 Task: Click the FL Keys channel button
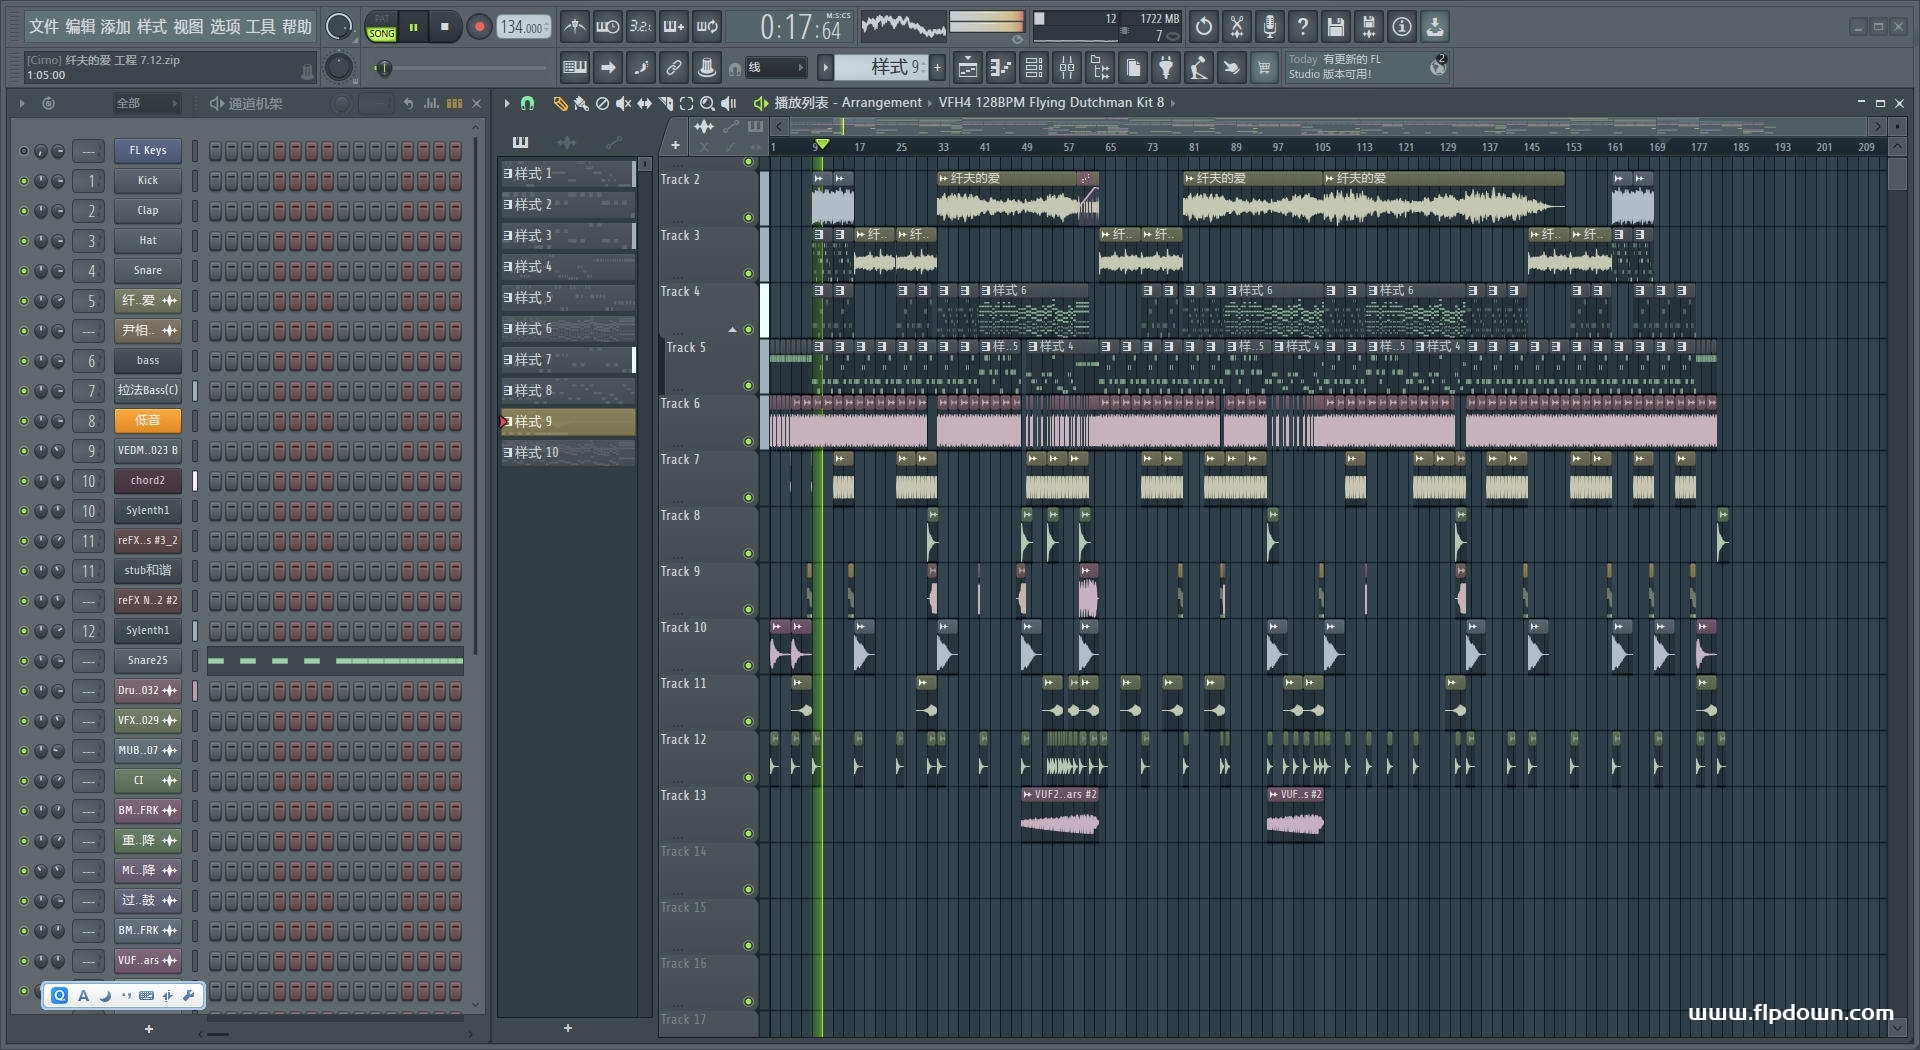pyautogui.click(x=147, y=151)
